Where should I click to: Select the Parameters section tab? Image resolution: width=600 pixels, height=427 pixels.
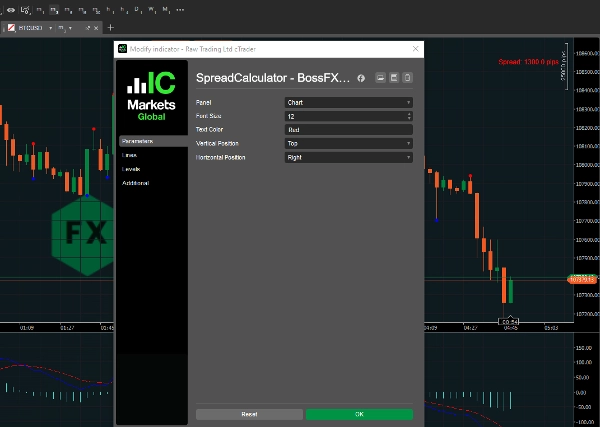click(x=153, y=141)
